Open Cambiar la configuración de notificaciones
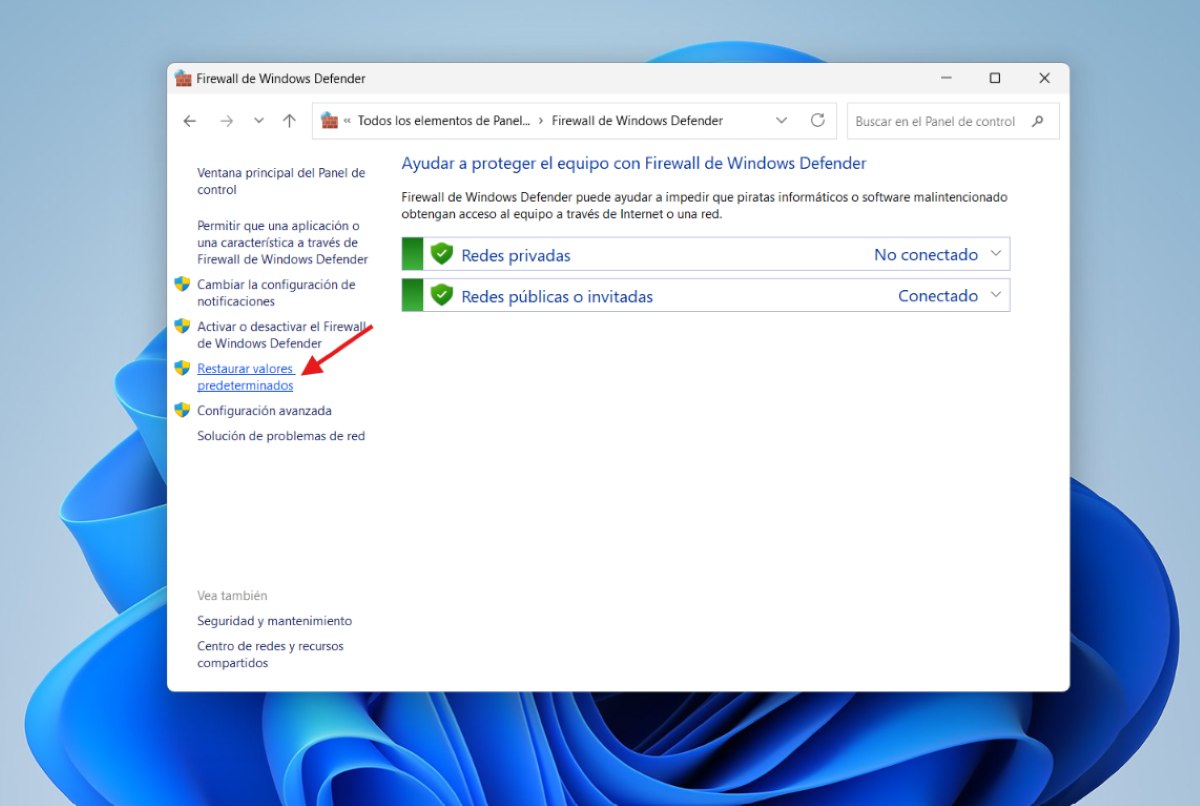1200x806 pixels. 276,293
